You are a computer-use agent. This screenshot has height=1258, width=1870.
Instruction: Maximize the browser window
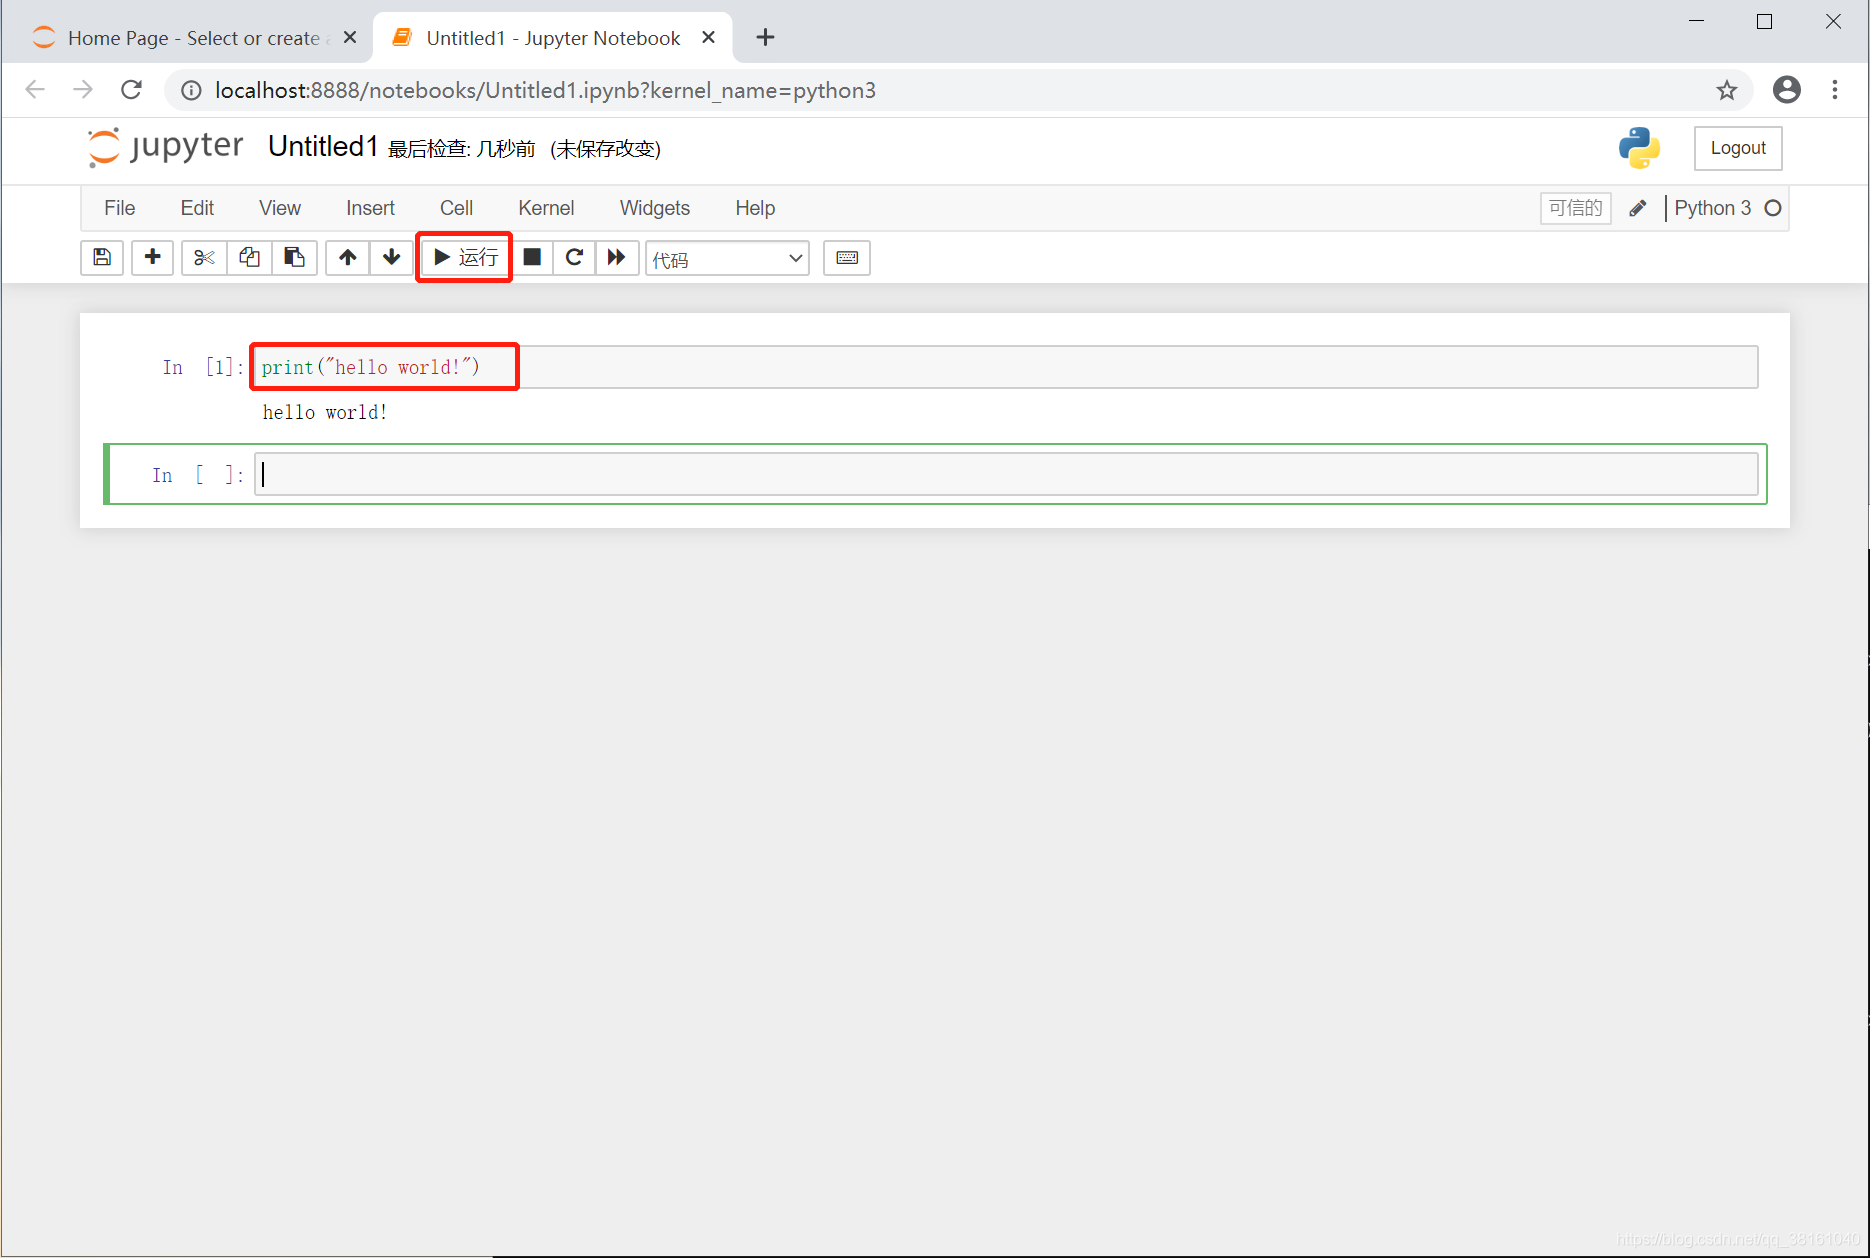point(1765,21)
